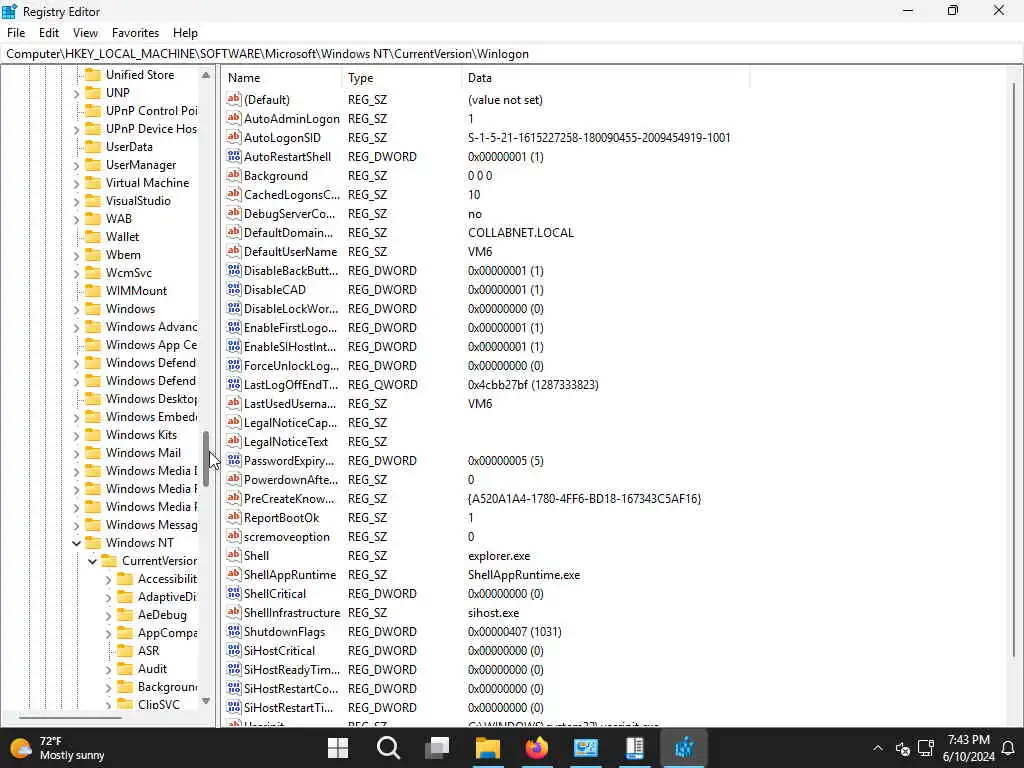Expand the Windows Kits tree node
Viewport: 1024px width, 768px height.
pos(76,435)
